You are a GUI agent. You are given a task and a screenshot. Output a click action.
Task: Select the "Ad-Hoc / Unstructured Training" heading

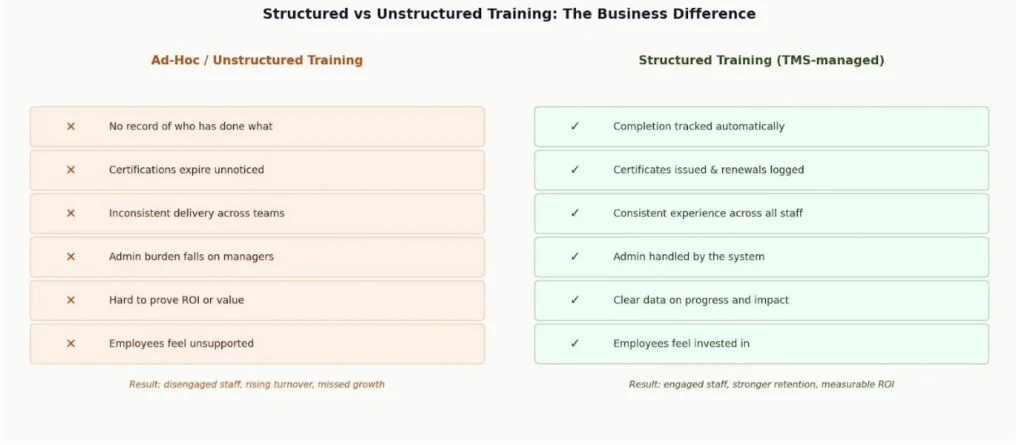coord(257,60)
